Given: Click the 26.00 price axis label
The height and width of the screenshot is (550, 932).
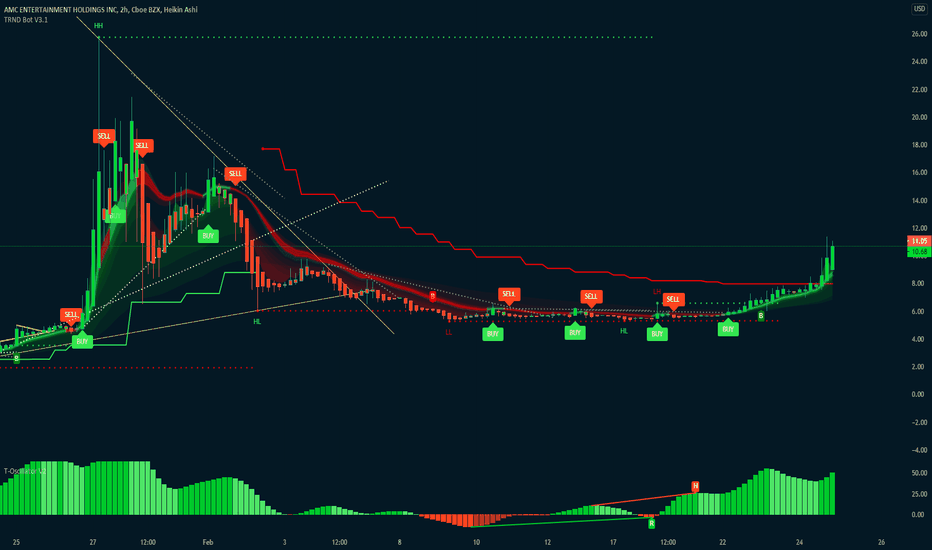Looking at the screenshot, I should click(x=919, y=34).
